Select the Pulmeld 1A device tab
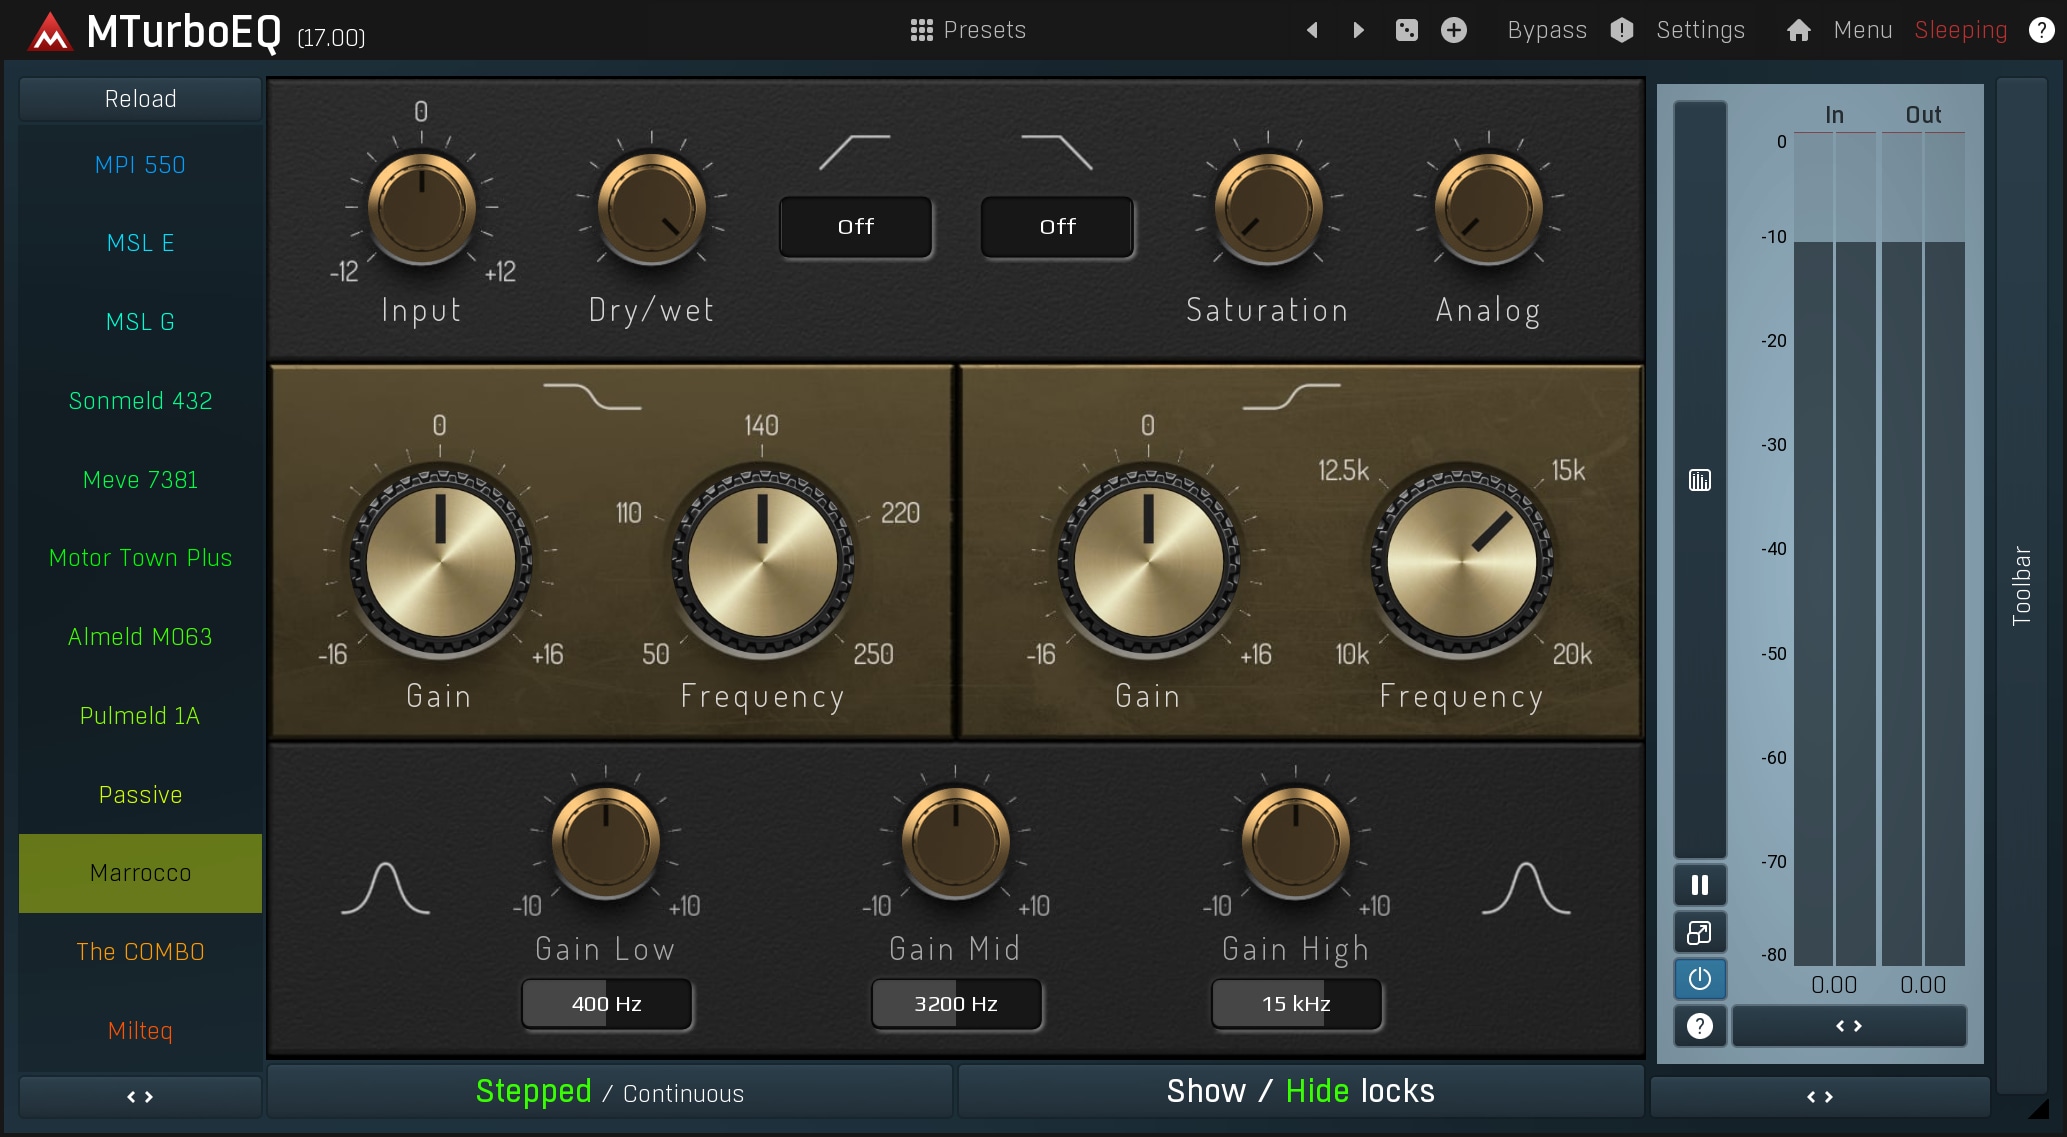 [x=140, y=716]
